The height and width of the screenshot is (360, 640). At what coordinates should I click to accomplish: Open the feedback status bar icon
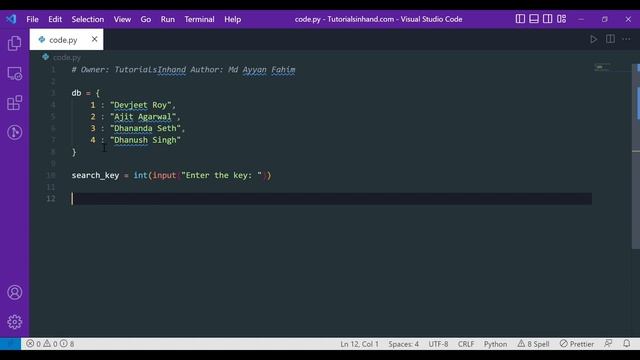[608, 344]
